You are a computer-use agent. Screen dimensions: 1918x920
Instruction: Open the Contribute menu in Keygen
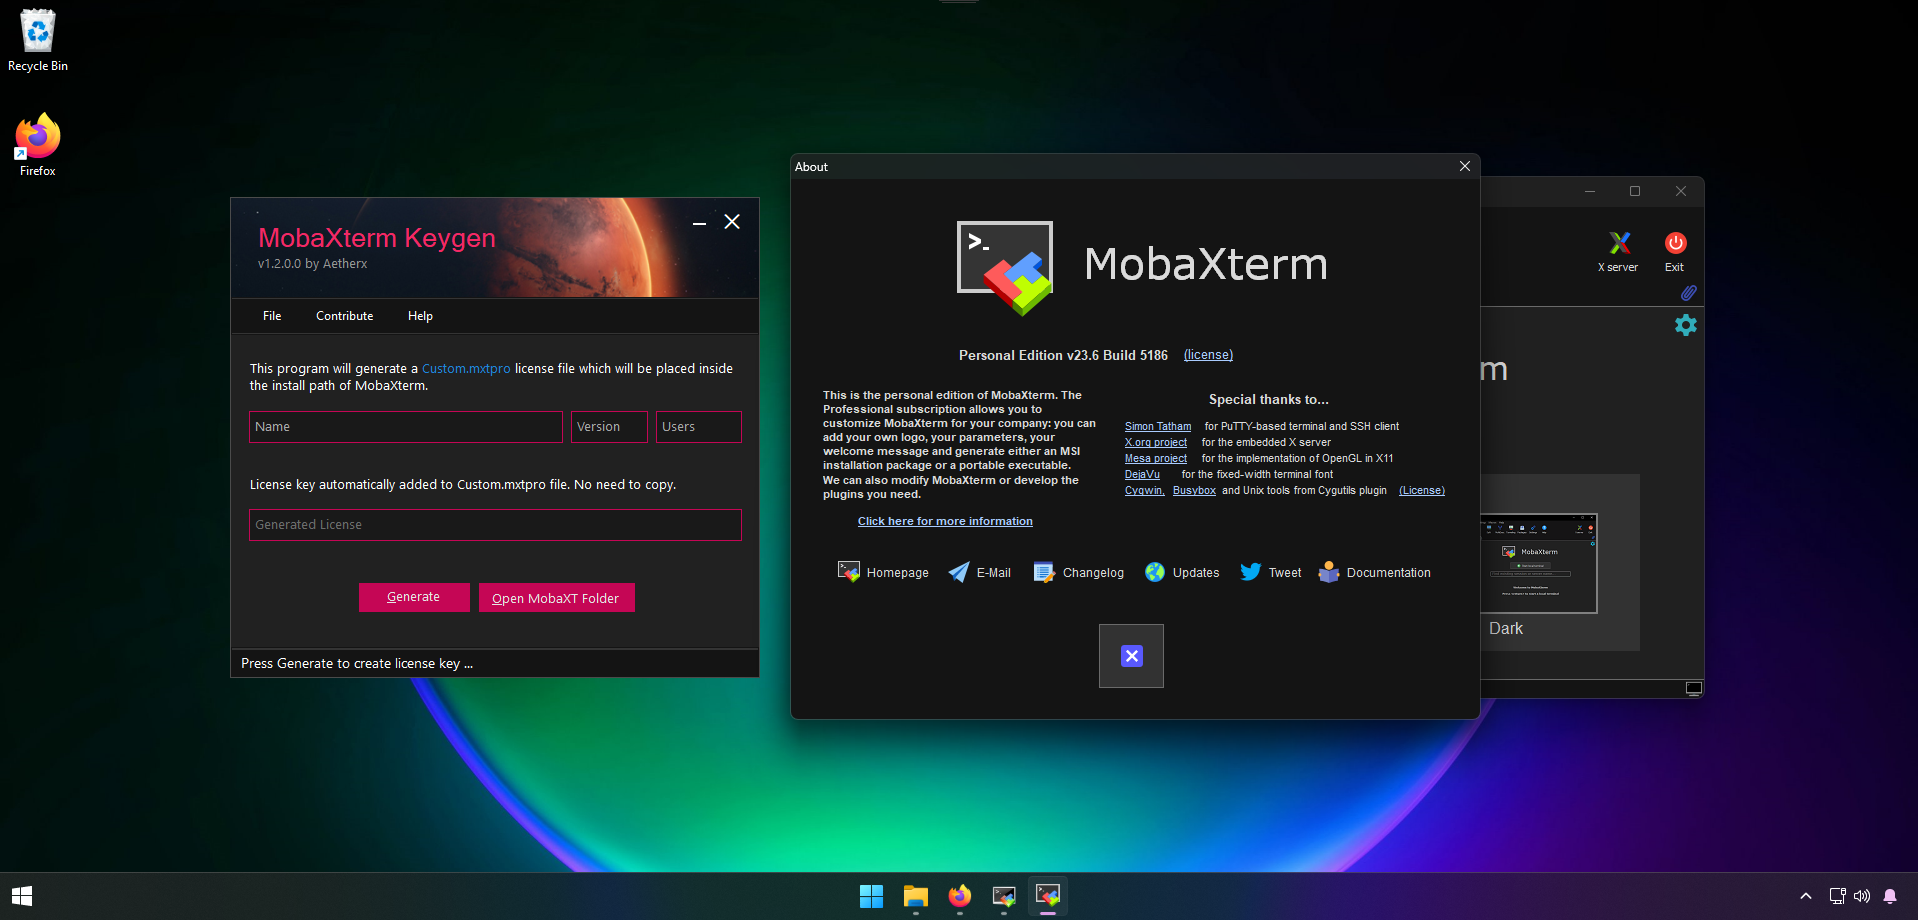(x=345, y=316)
